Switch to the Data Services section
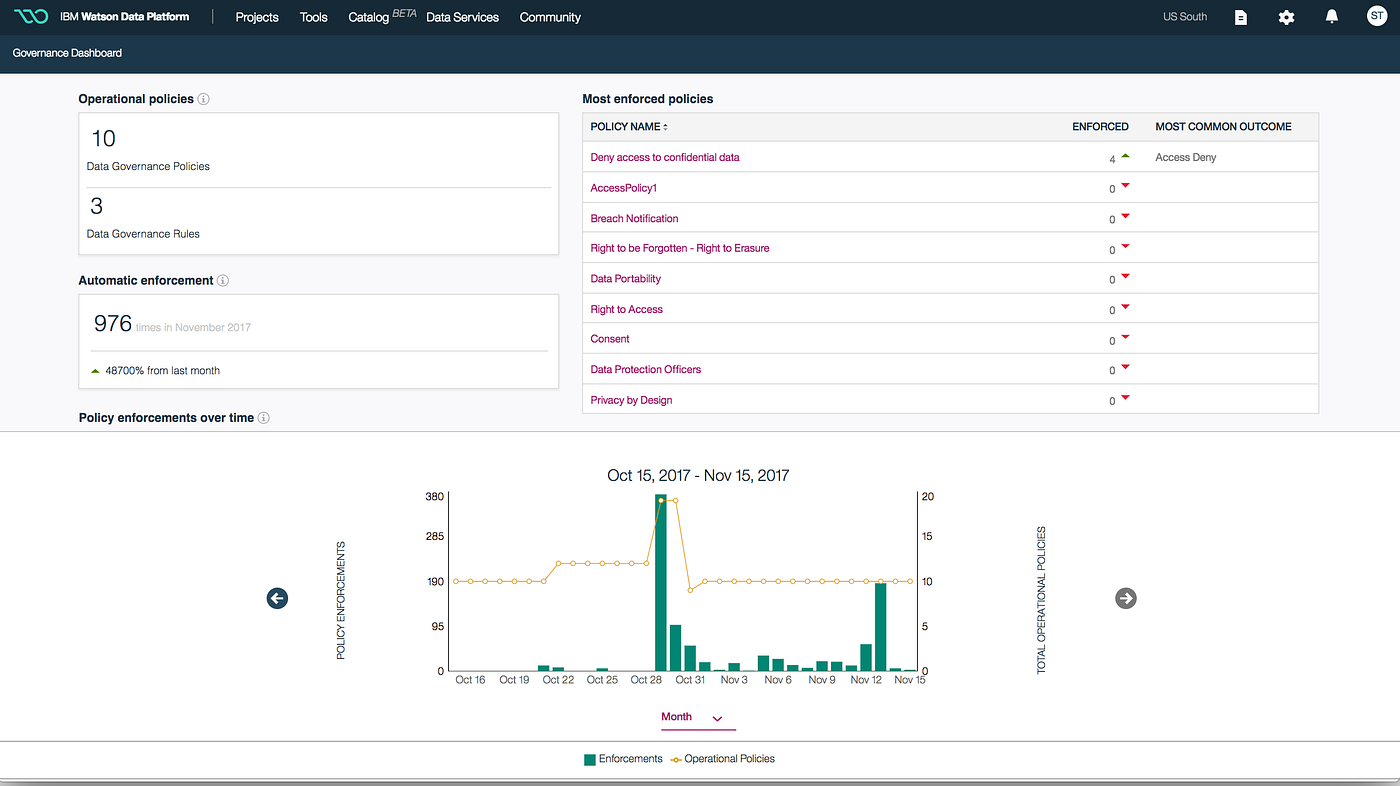Viewport: 1400px width, 786px height. (461, 17)
